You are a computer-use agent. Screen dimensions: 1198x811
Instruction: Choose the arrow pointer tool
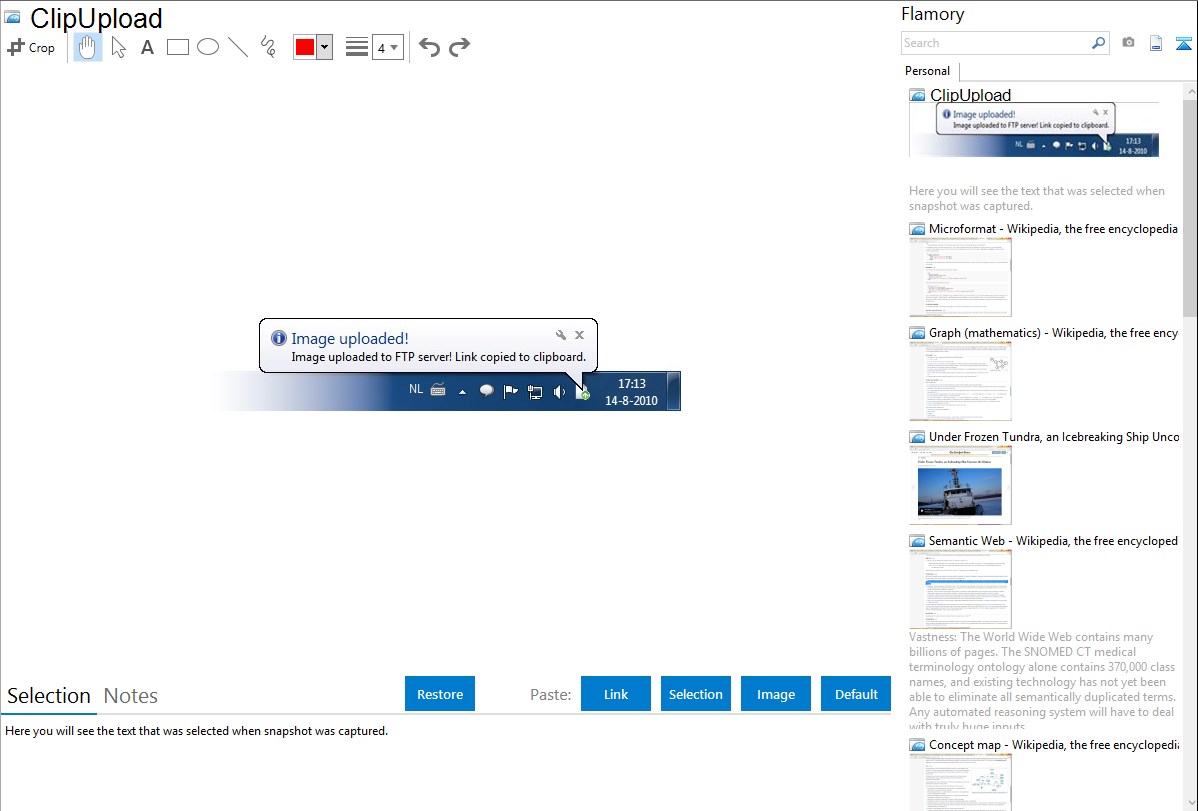click(118, 47)
